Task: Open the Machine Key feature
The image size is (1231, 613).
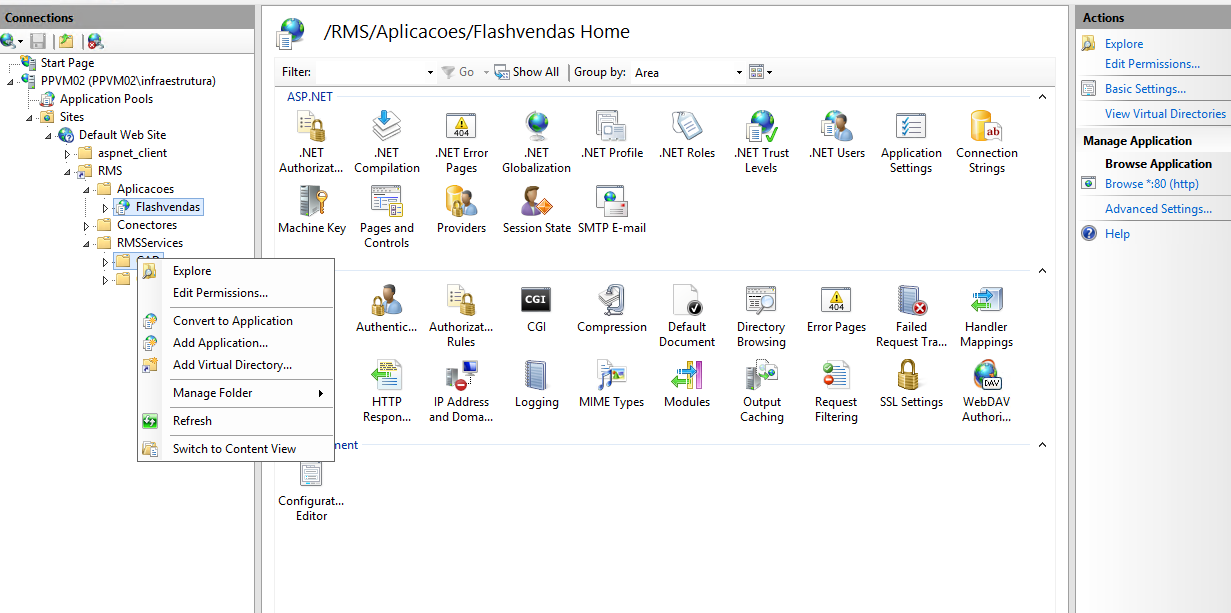Action: (x=312, y=210)
